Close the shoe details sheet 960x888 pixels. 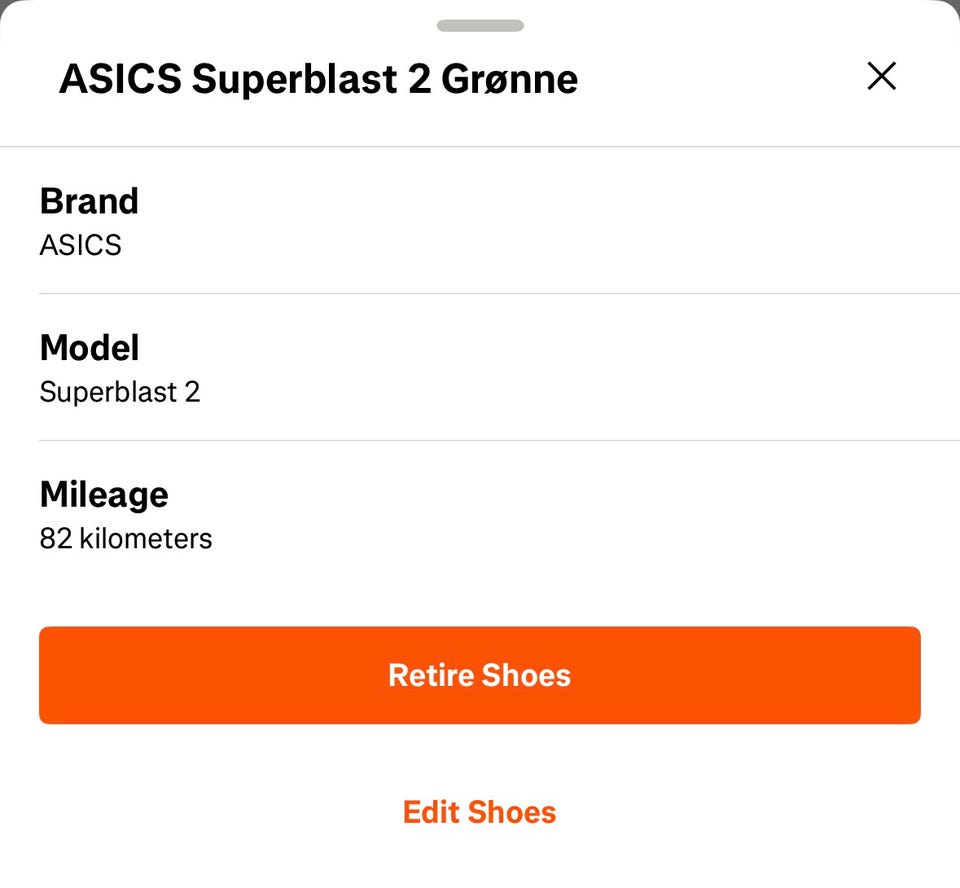[x=881, y=76]
